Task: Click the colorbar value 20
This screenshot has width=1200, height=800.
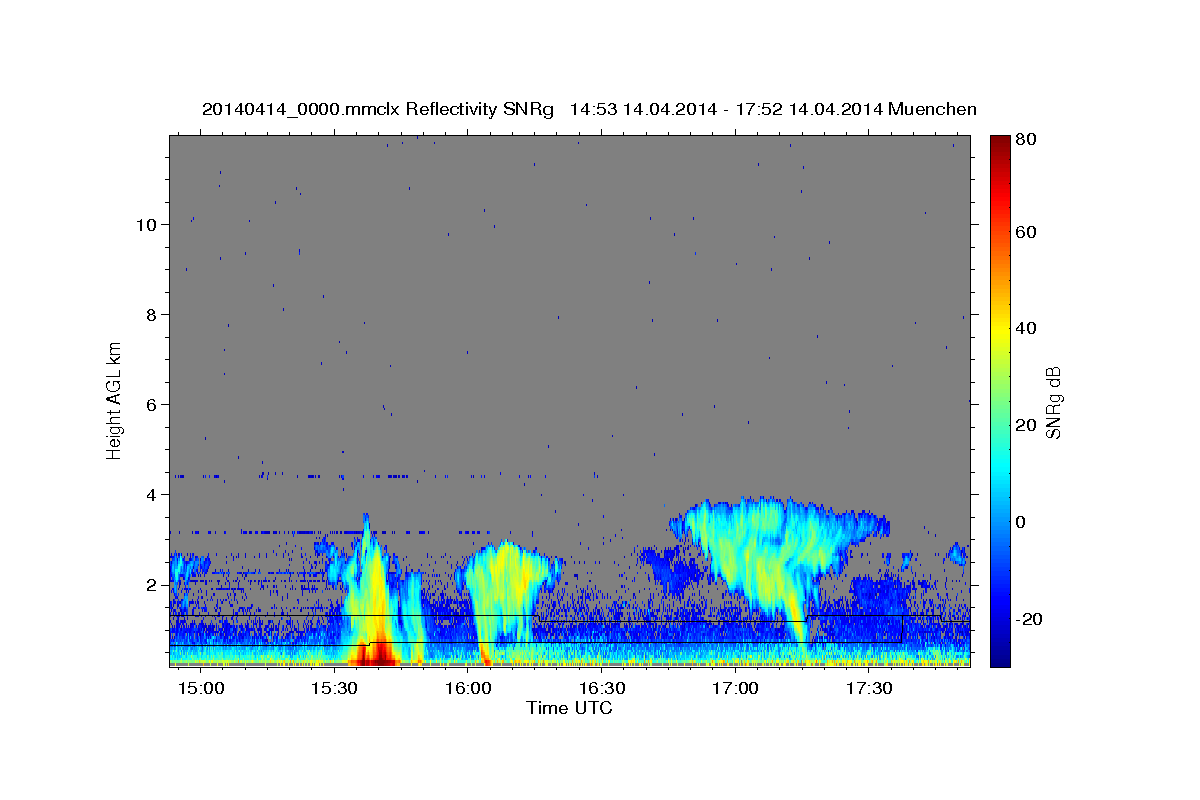Action: [x=1025, y=425]
